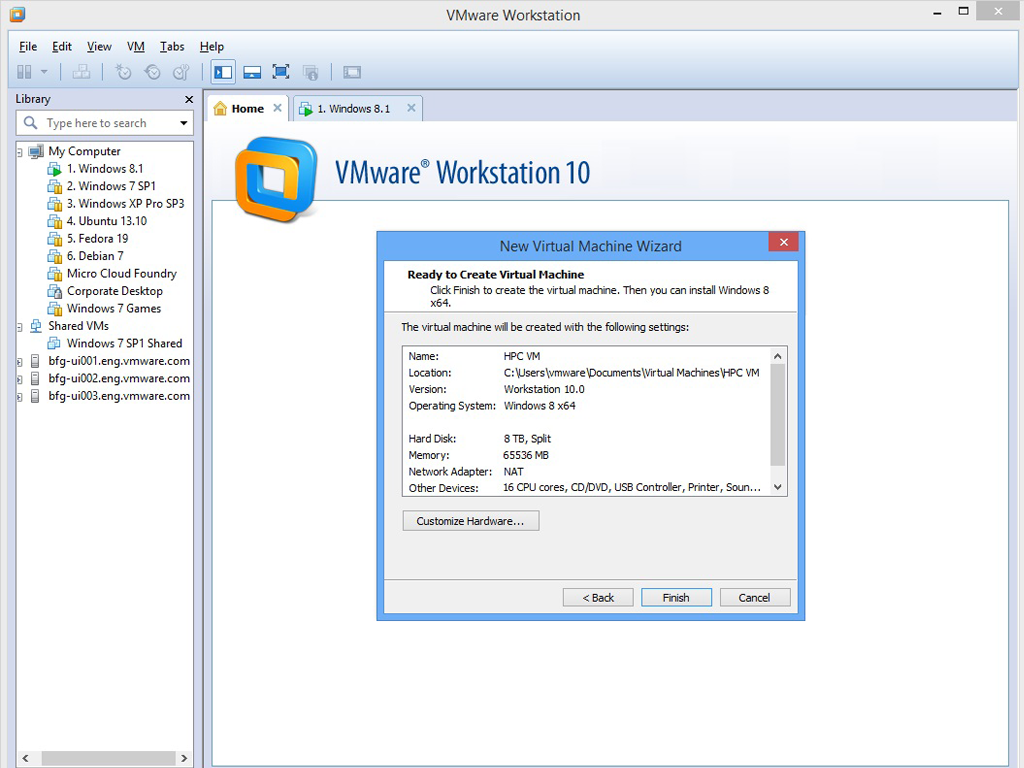The height and width of the screenshot is (768, 1024).
Task: Open the power state dropdown arrow
Action: tap(44, 72)
